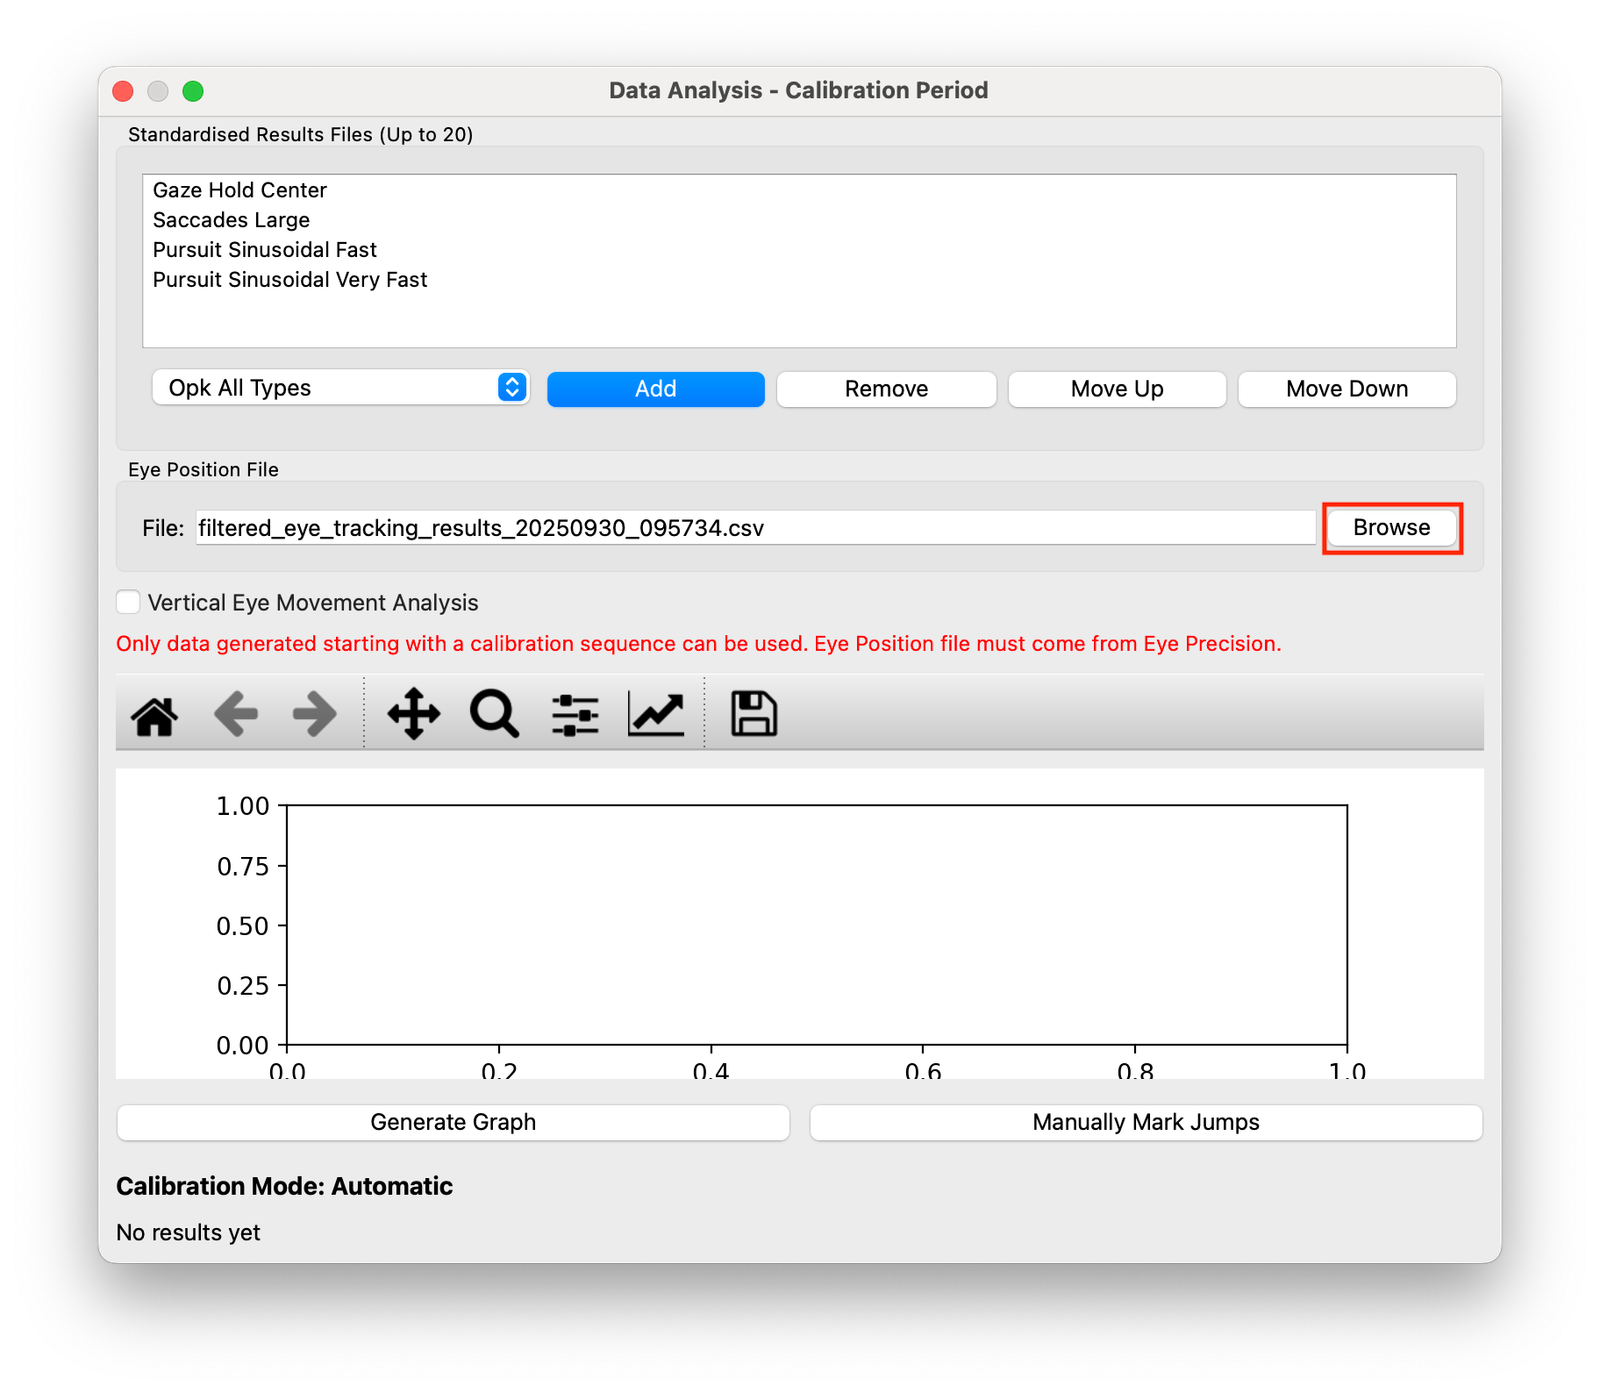
Task: Click the Forward arrow in plot toolbar
Action: (314, 715)
